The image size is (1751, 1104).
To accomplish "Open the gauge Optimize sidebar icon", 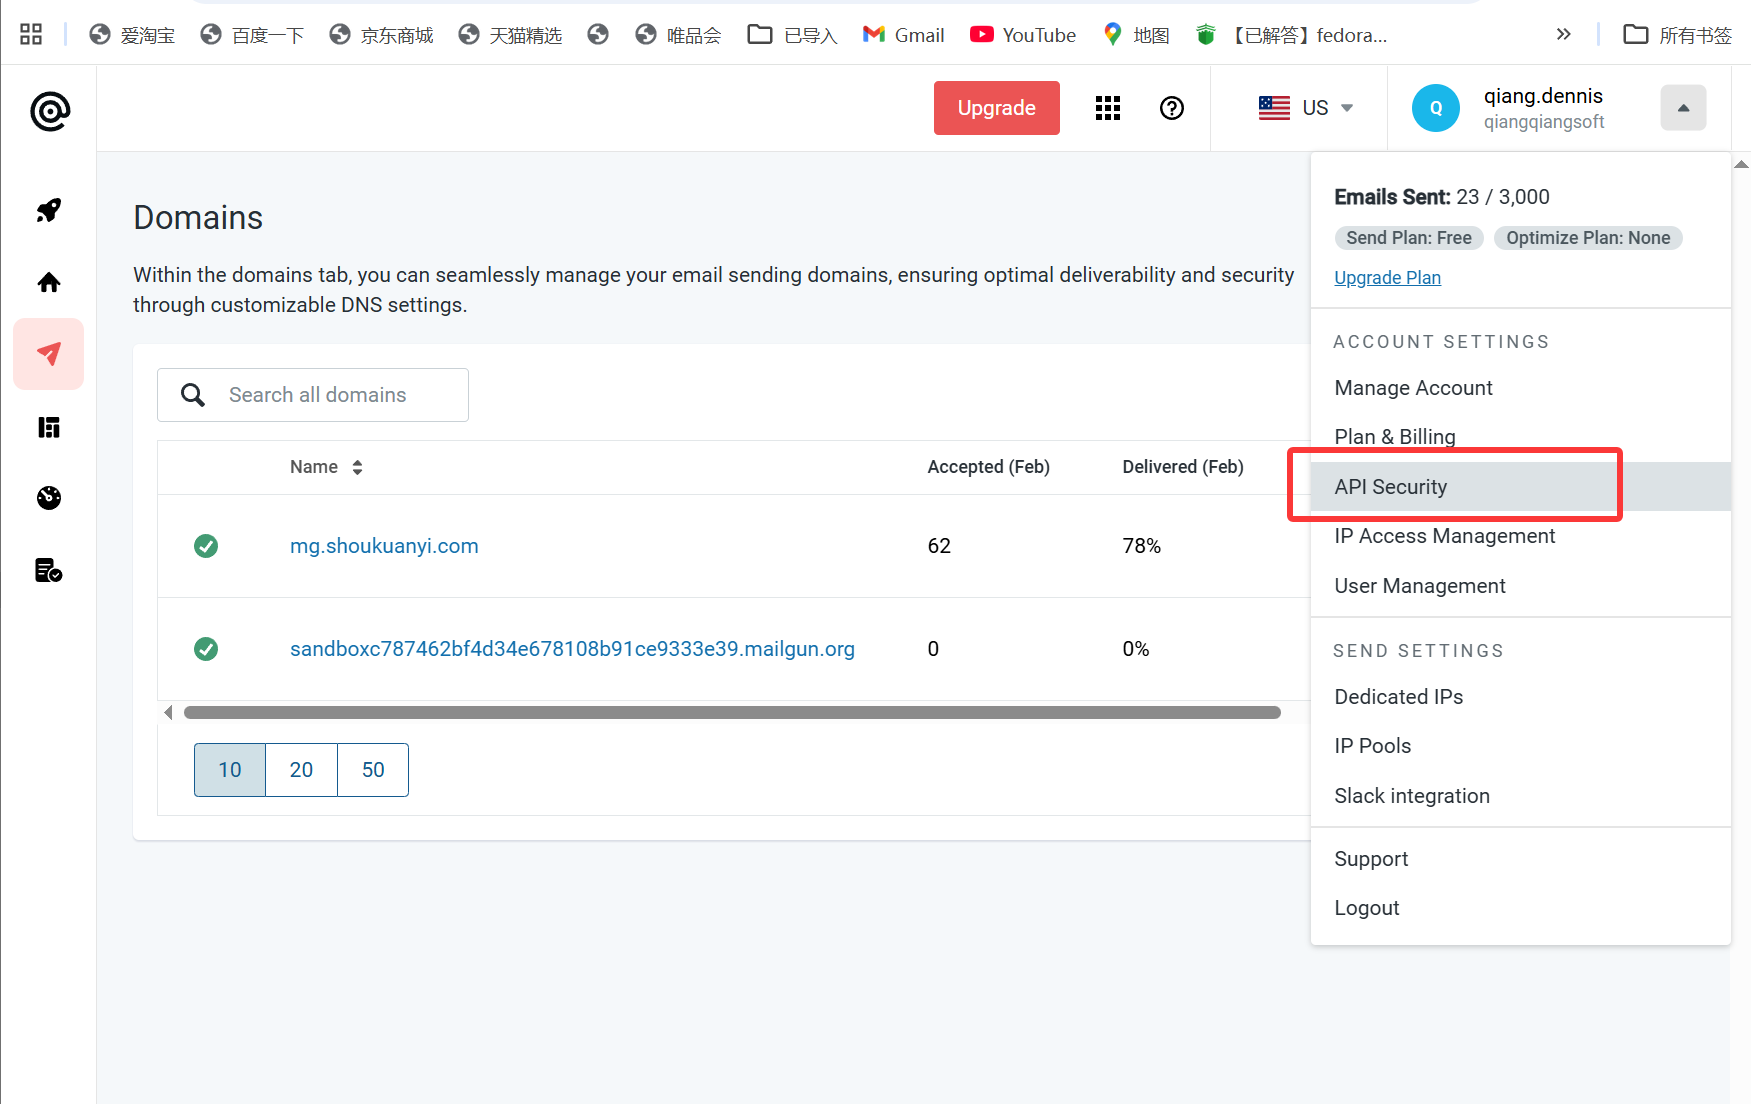I will coord(49,498).
